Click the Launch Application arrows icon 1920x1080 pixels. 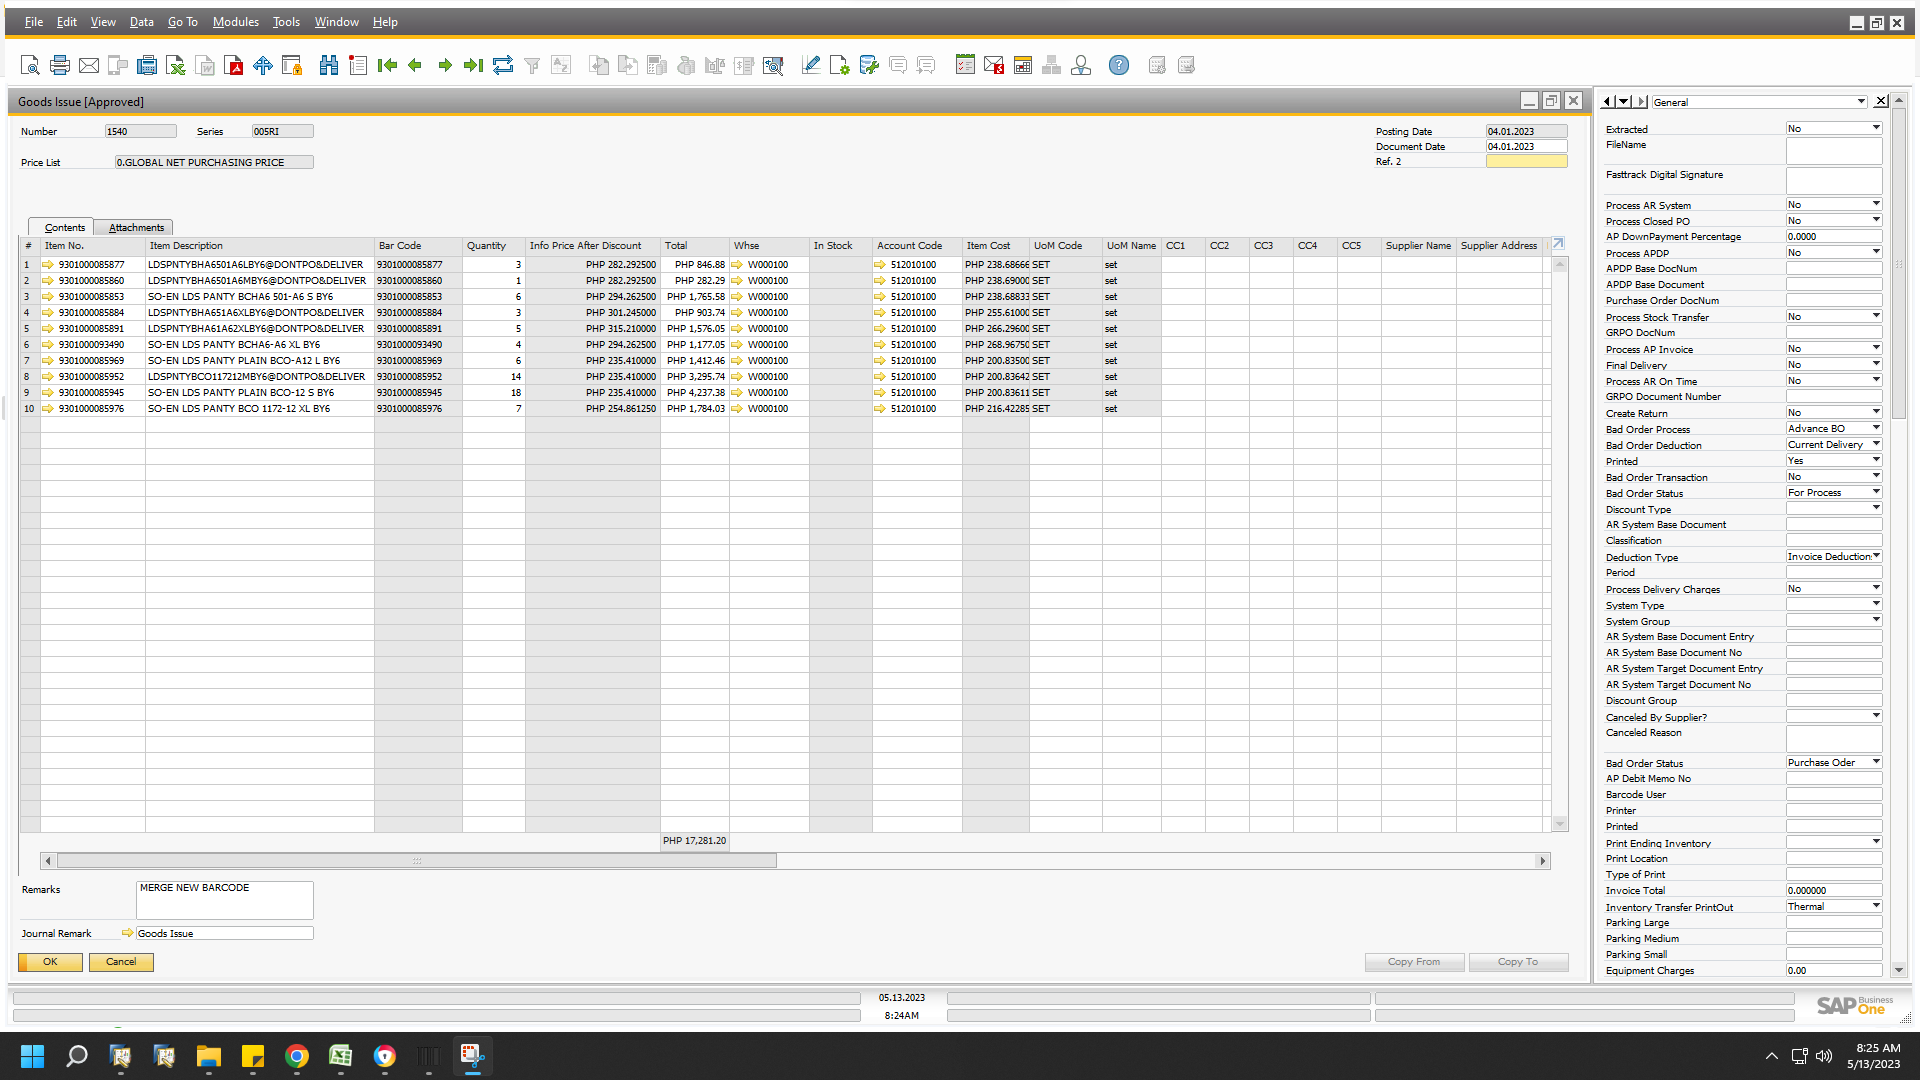[x=263, y=66]
